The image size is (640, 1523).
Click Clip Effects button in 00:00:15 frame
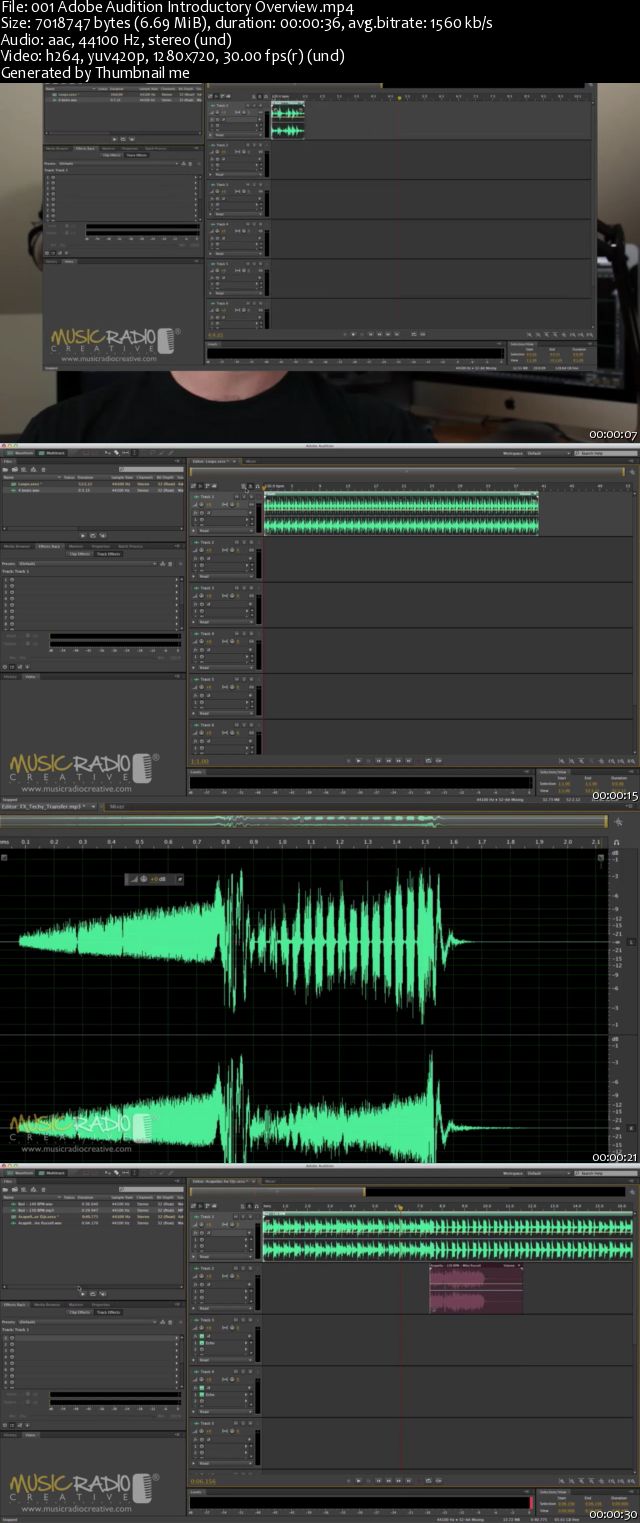[x=78, y=554]
